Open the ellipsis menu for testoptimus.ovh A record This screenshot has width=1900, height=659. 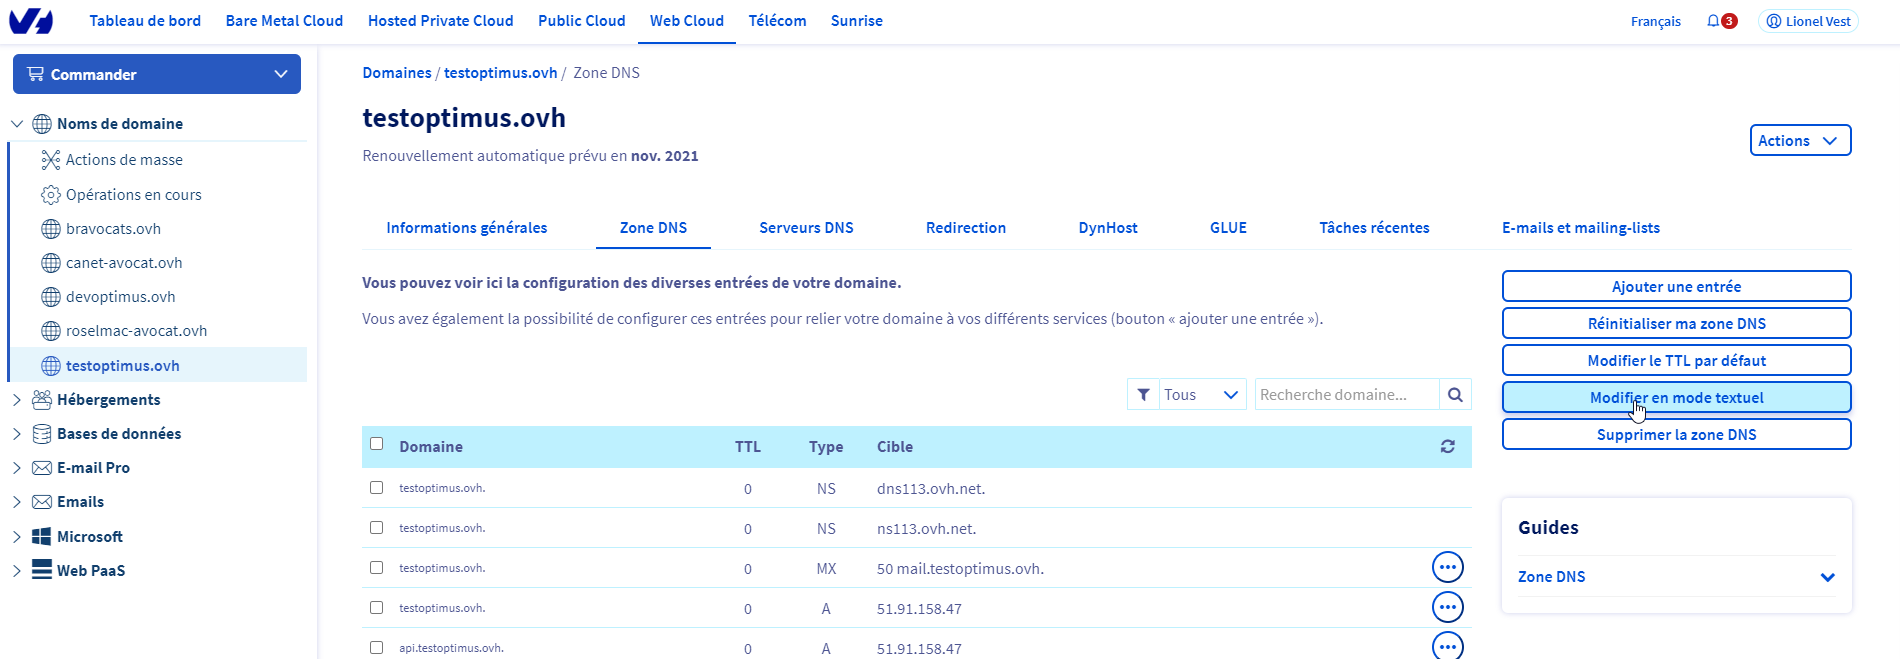tap(1447, 608)
